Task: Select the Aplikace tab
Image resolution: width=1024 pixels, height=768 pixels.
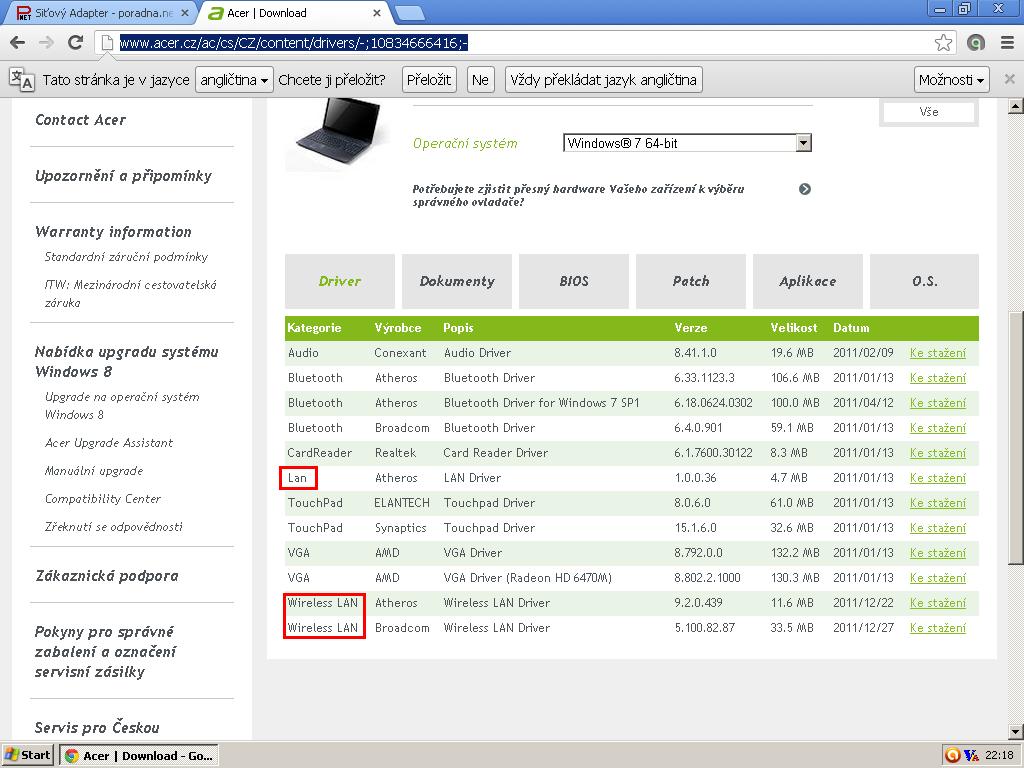Action: (807, 281)
